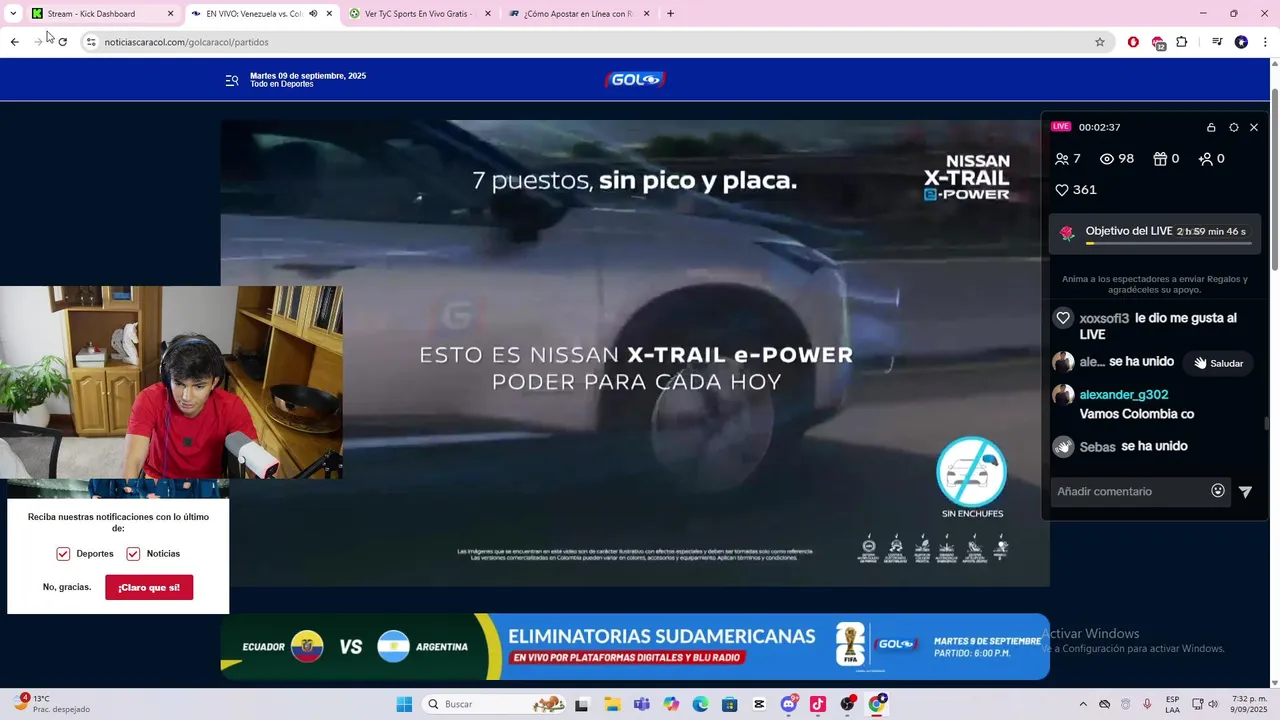
Task: Bookmark this page with star icon
Action: coord(1100,42)
